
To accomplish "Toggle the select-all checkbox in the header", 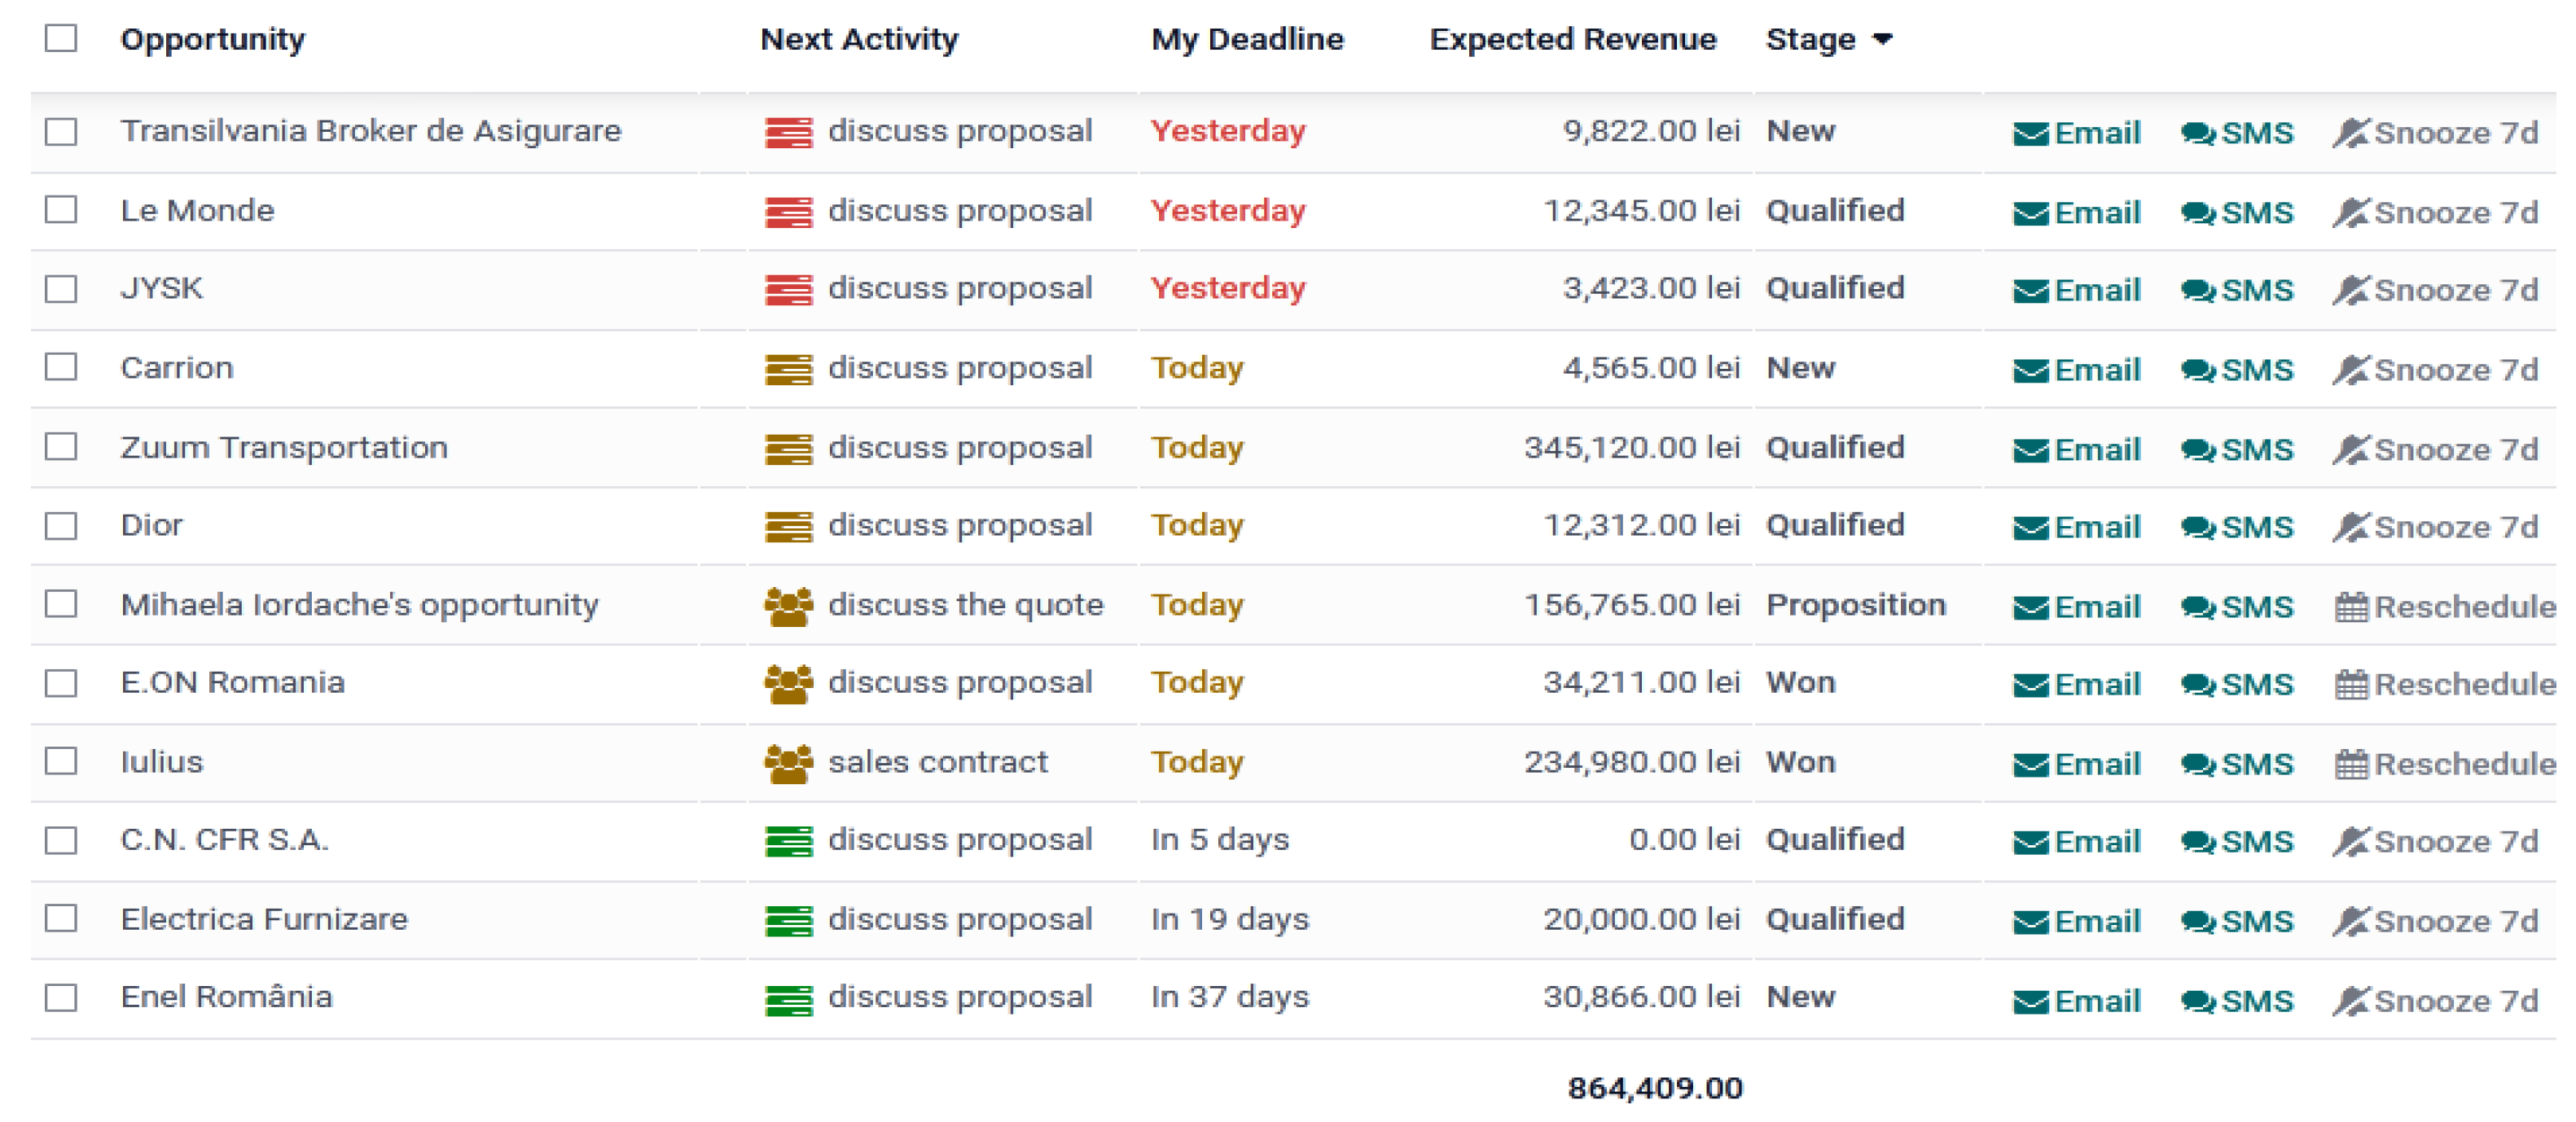I will (x=61, y=39).
